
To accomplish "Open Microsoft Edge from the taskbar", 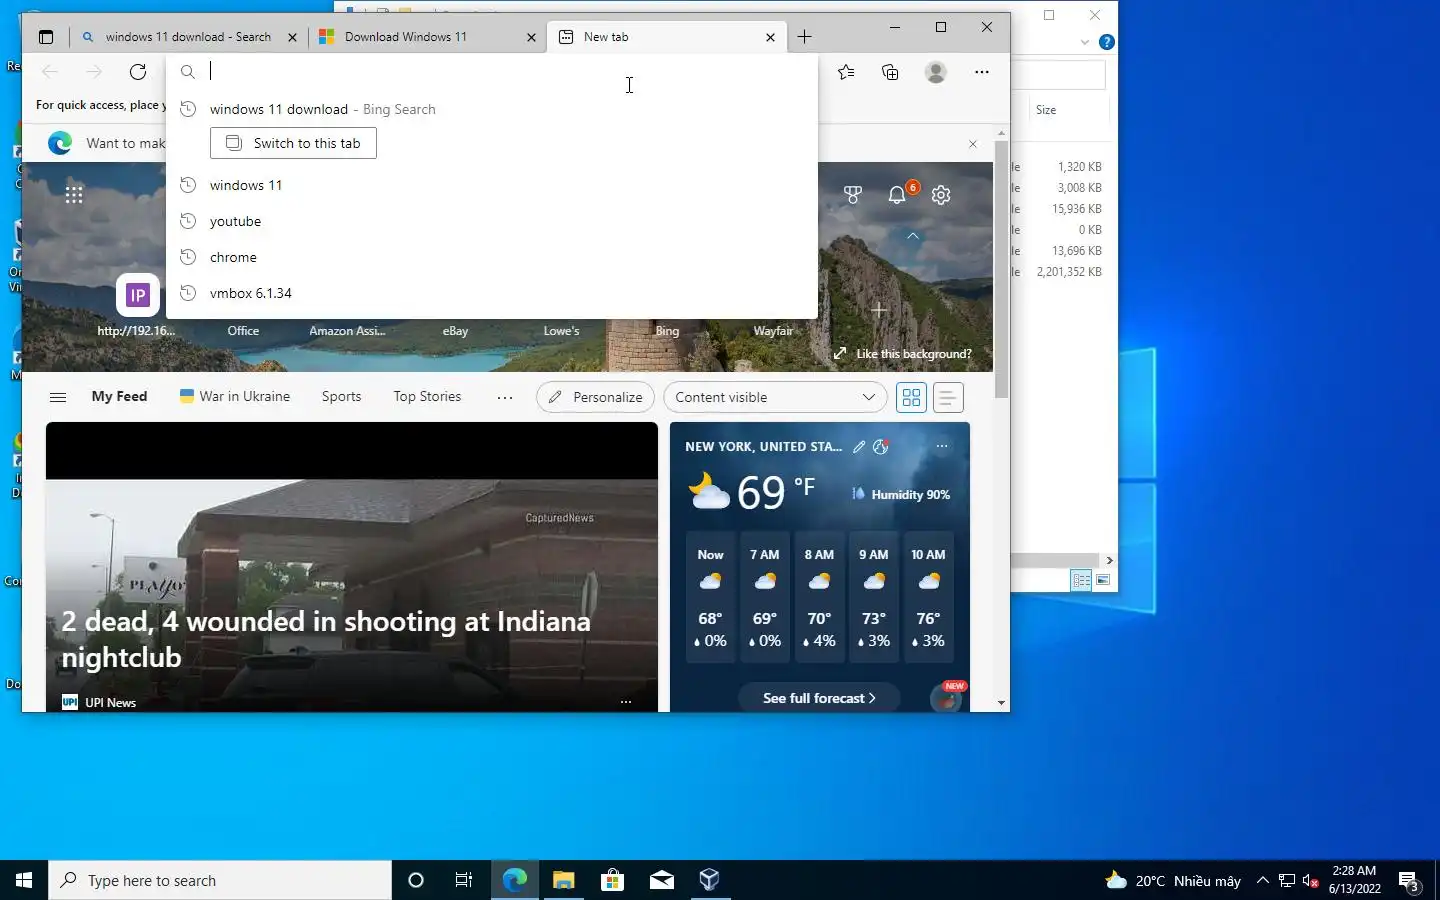I will coord(515,880).
